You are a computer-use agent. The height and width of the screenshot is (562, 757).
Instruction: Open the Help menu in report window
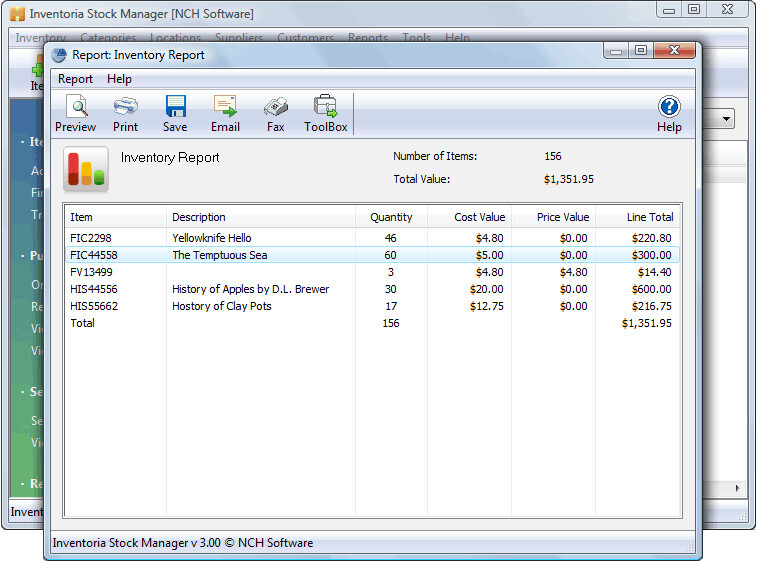coord(119,79)
